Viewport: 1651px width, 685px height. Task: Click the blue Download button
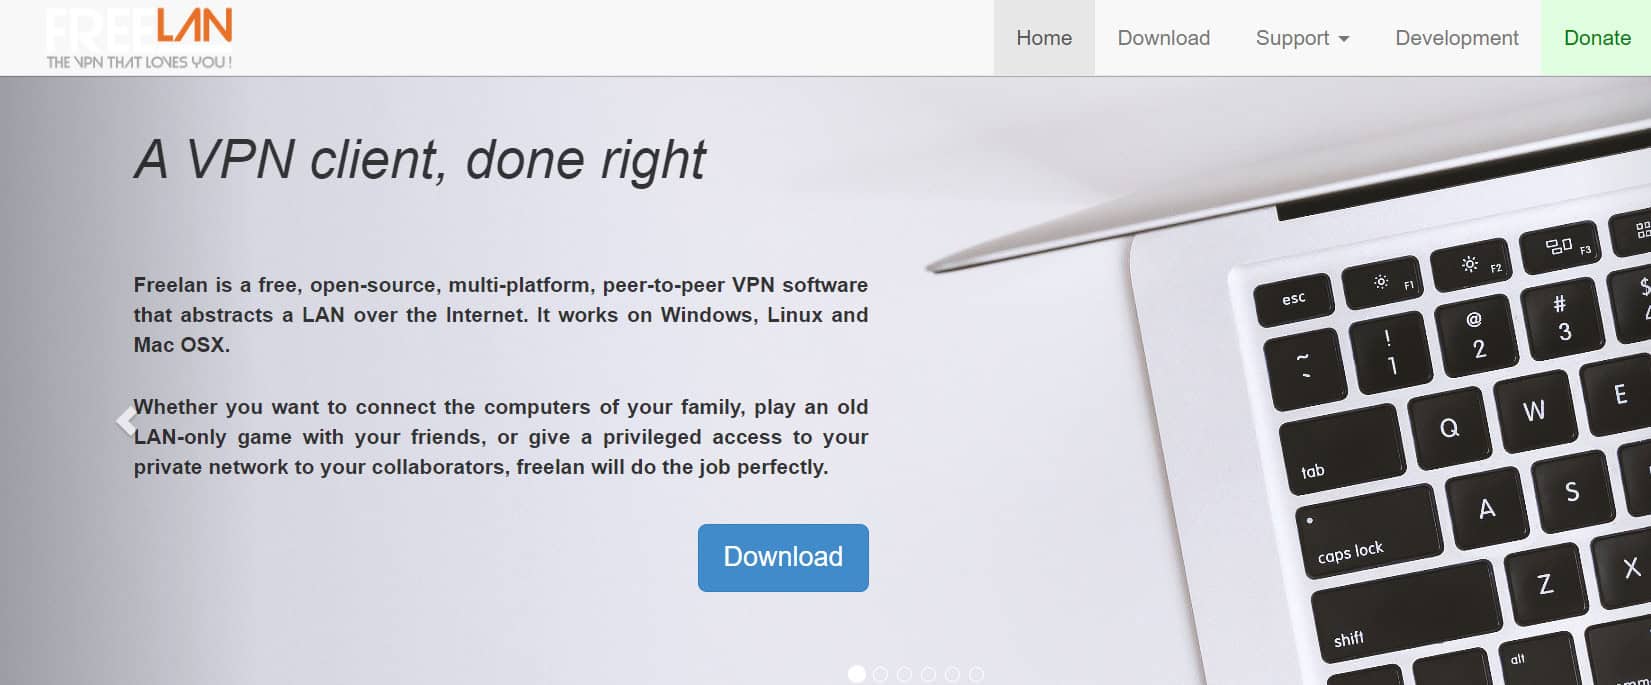click(x=783, y=557)
